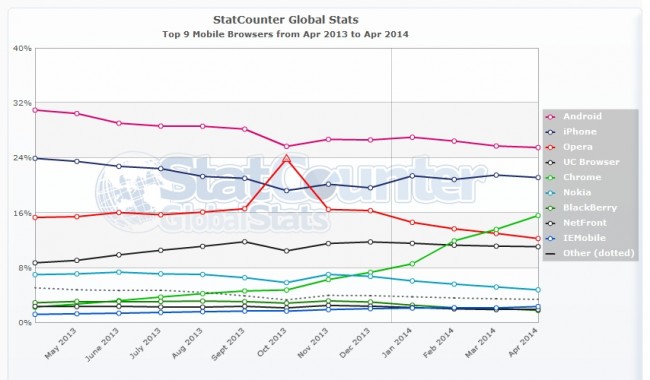This screenshot has height=380, width=650.
Task: Click the 24% y-axis label
Action: pyautogui.click(x=22, y=158)
